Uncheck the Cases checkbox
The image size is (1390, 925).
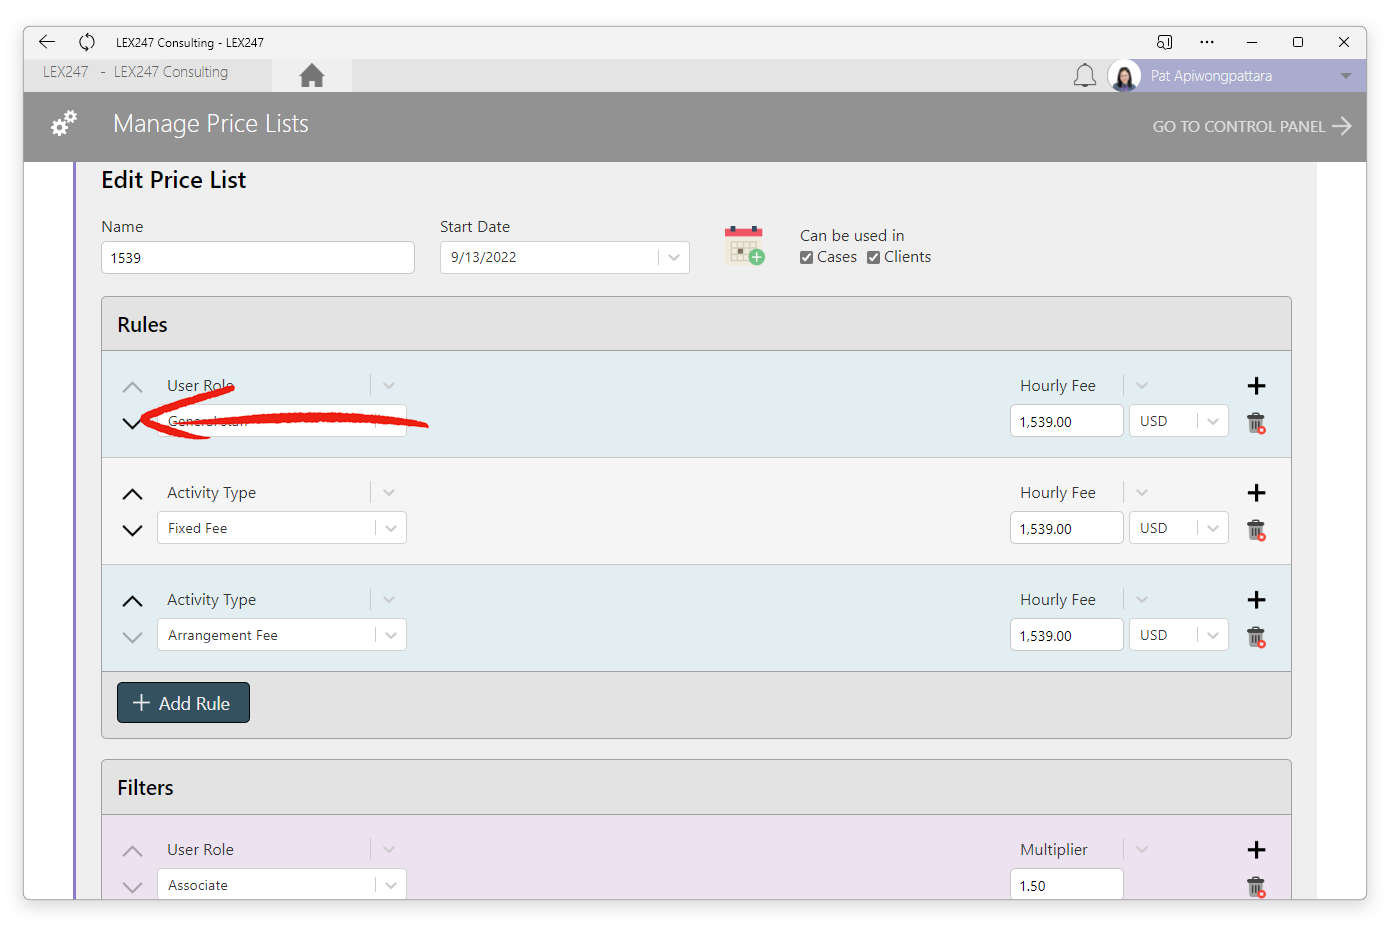[x=806, y=258]
